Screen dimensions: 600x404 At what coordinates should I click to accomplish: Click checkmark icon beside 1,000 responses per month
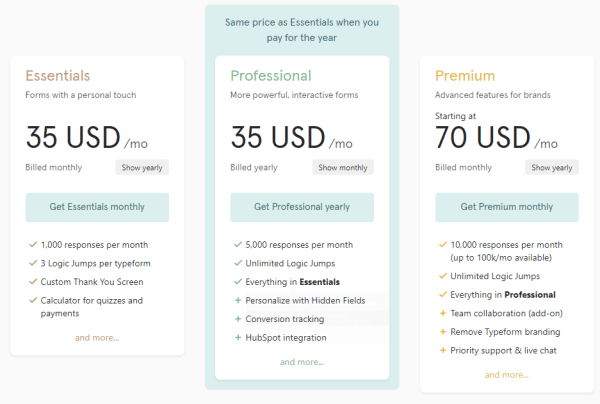33,244
